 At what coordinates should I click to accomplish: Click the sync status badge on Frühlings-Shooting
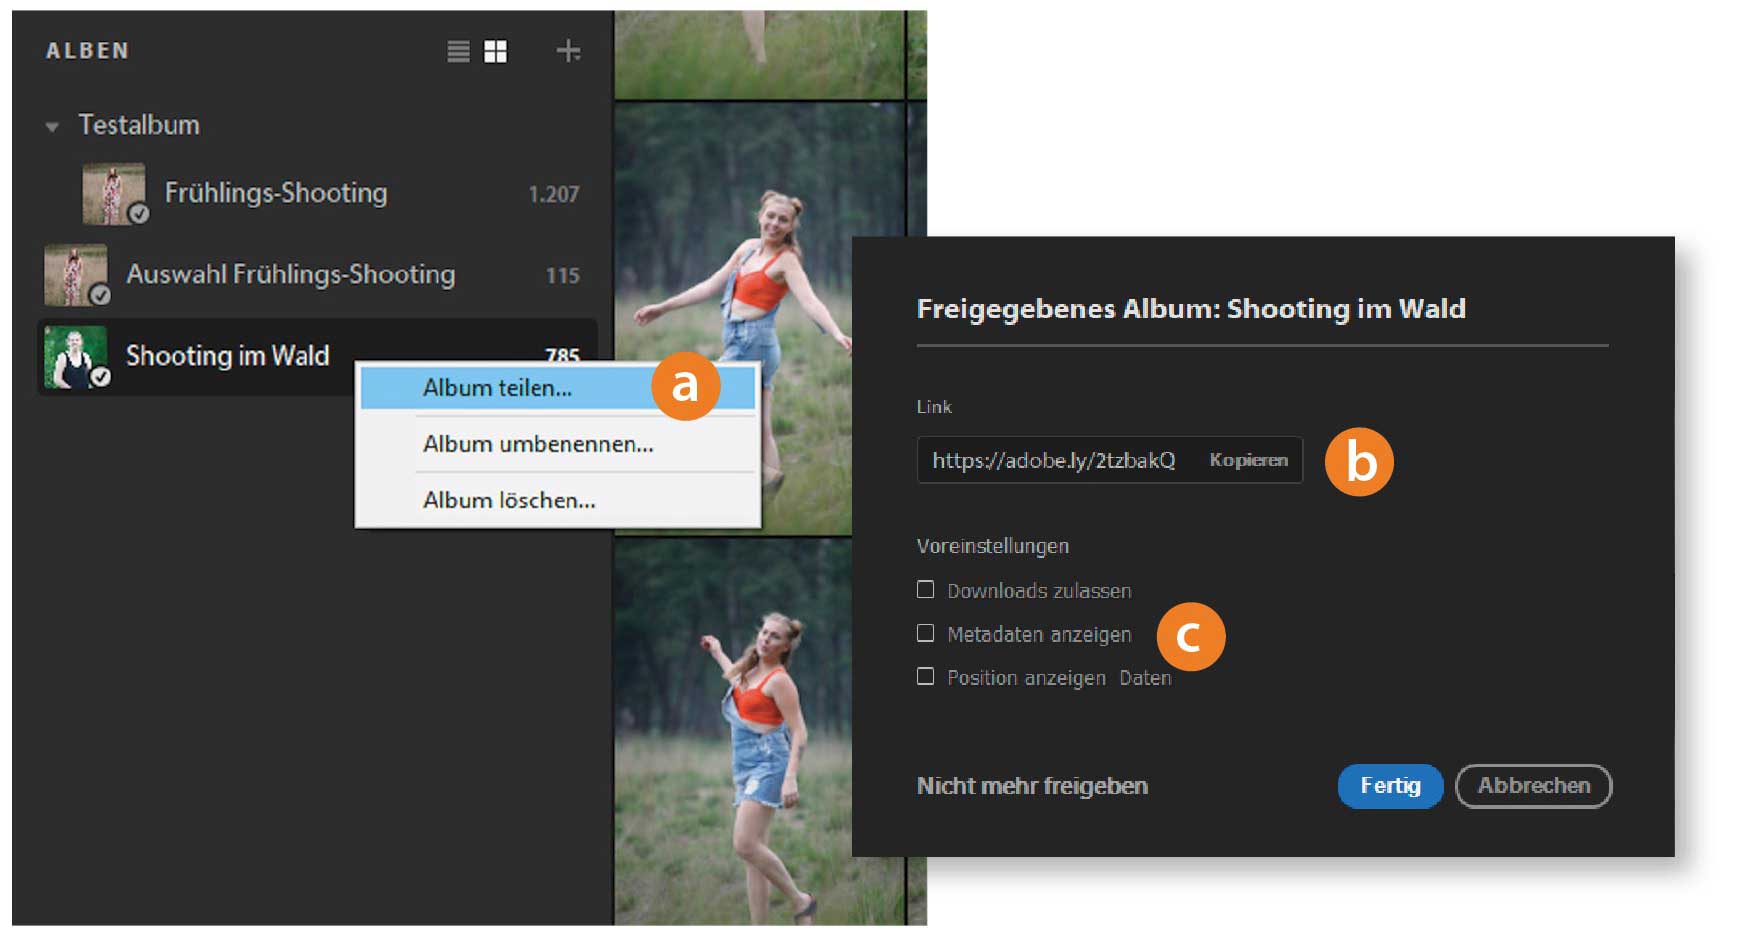point(139,213)
